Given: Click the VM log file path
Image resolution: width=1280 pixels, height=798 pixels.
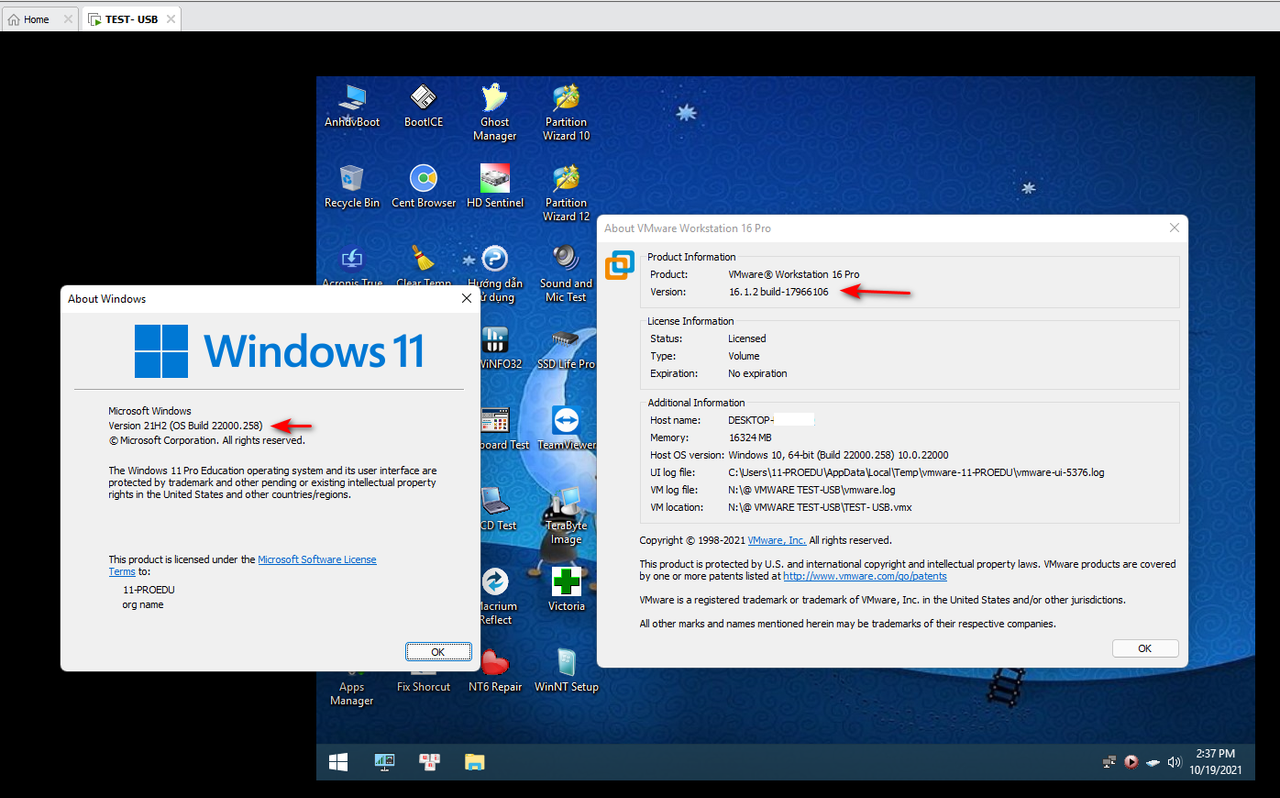Looking at the screenshot, I should 811,490.
